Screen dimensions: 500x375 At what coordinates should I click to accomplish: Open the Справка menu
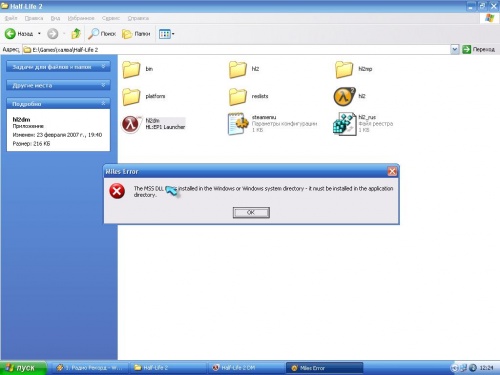pos(138,18)
